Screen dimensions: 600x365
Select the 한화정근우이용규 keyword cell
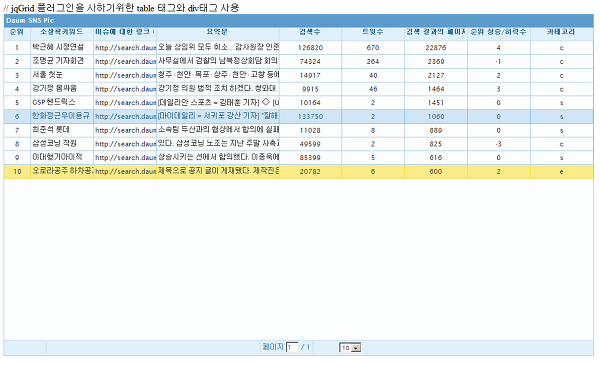pyautogui.click(x=62, y=116)
